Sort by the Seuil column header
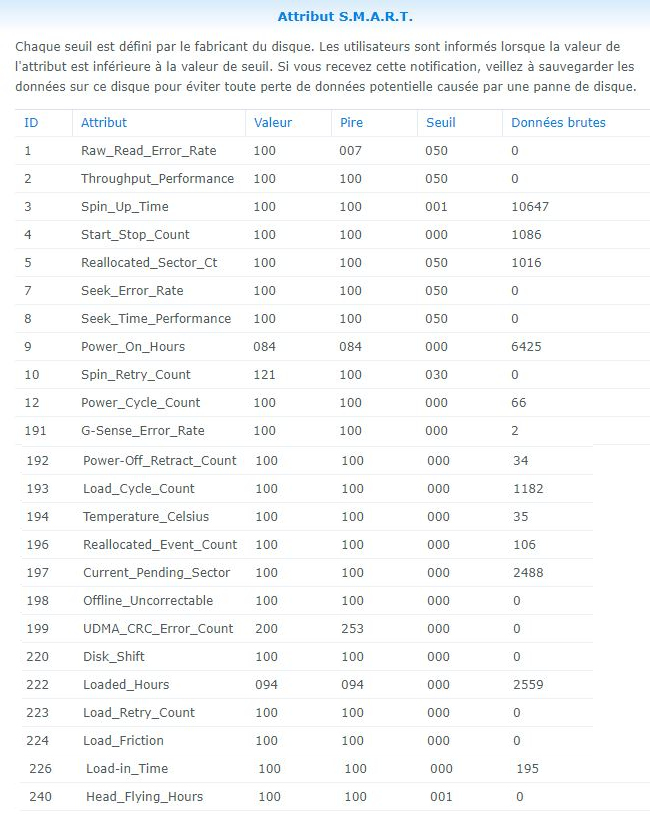The image size is (650, 820). (440, 122)
